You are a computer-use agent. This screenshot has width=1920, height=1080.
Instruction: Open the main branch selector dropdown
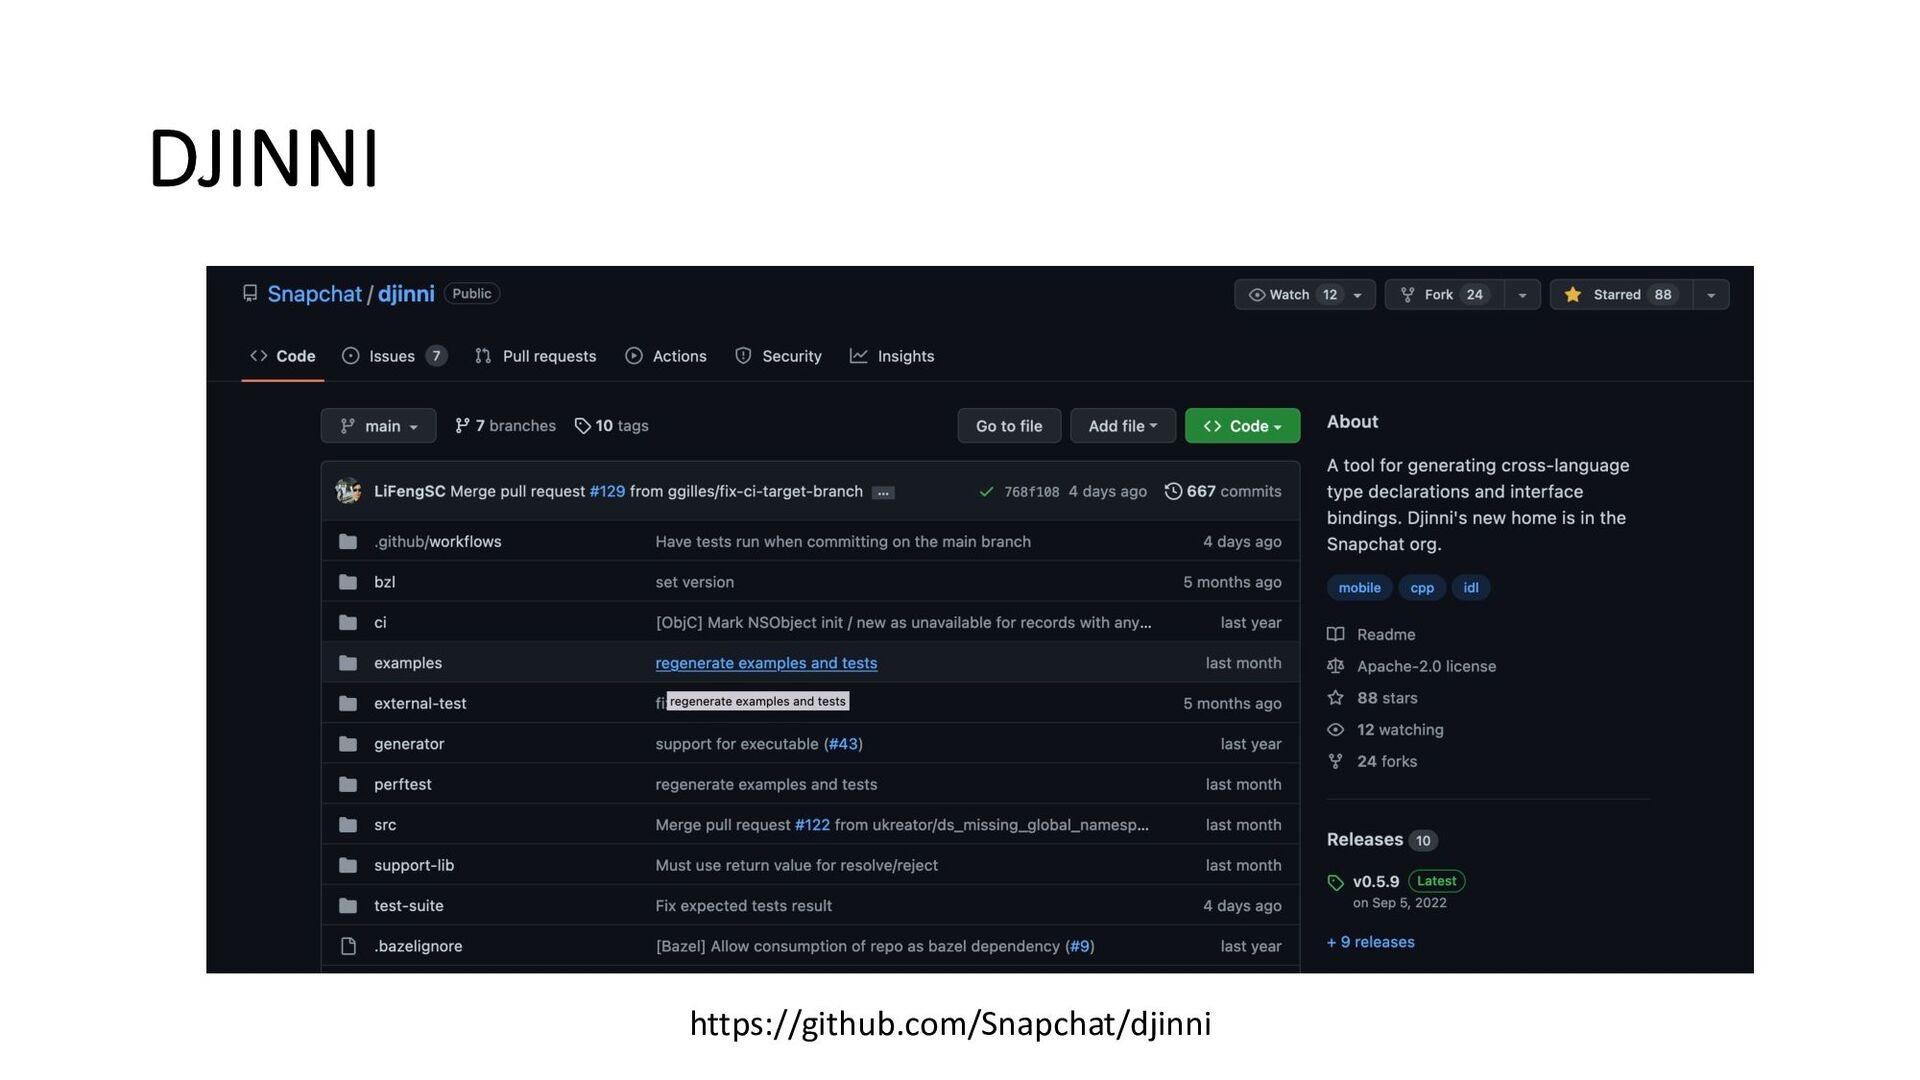tap(378, 426)
